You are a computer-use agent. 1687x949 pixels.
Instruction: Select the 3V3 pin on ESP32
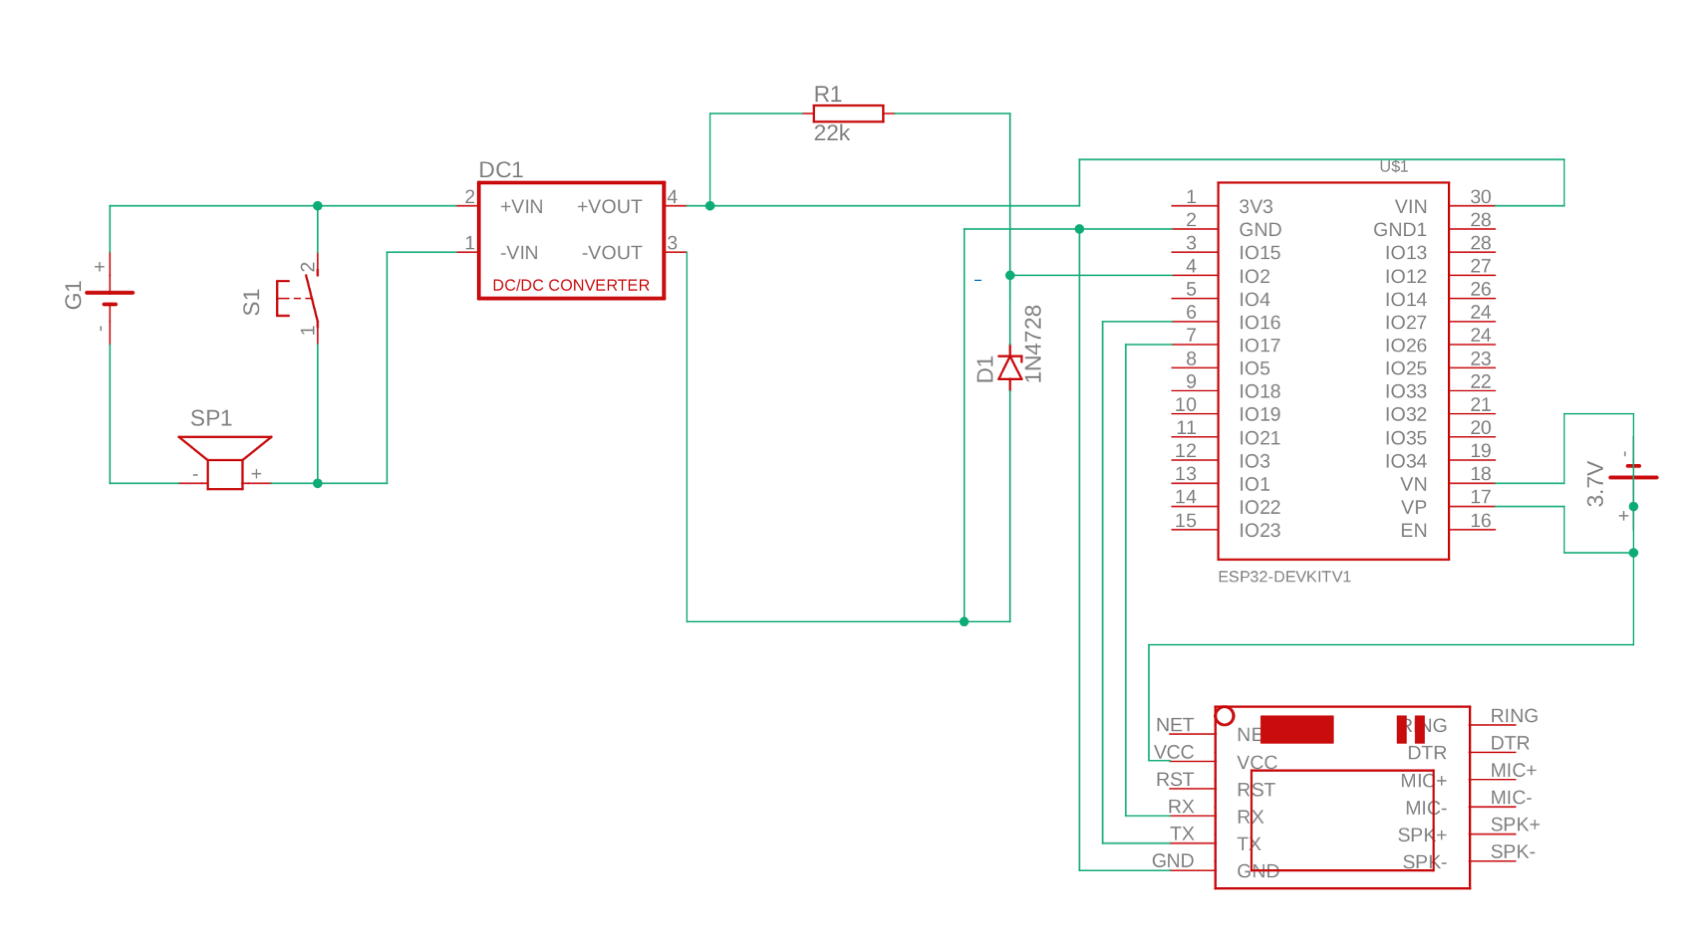1255,207
